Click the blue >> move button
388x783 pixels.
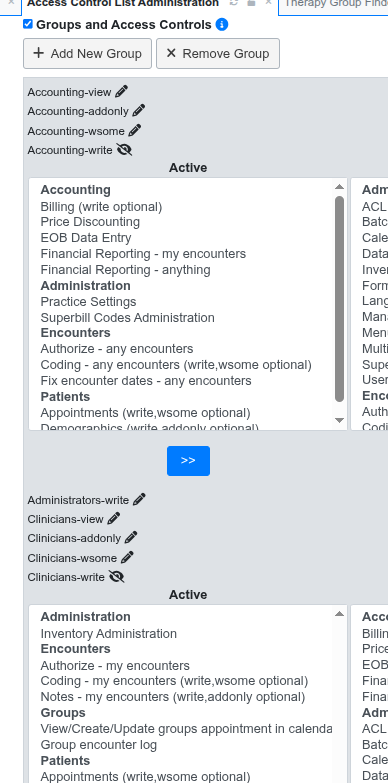tap(188, 461)
